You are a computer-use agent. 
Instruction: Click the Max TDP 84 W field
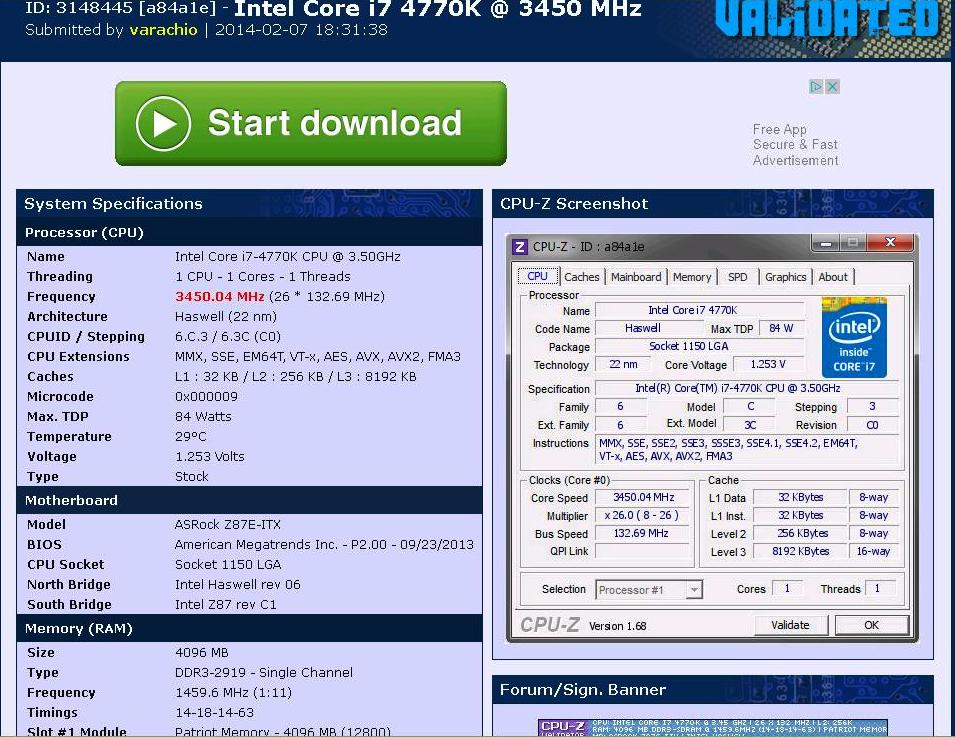(781, 328)
